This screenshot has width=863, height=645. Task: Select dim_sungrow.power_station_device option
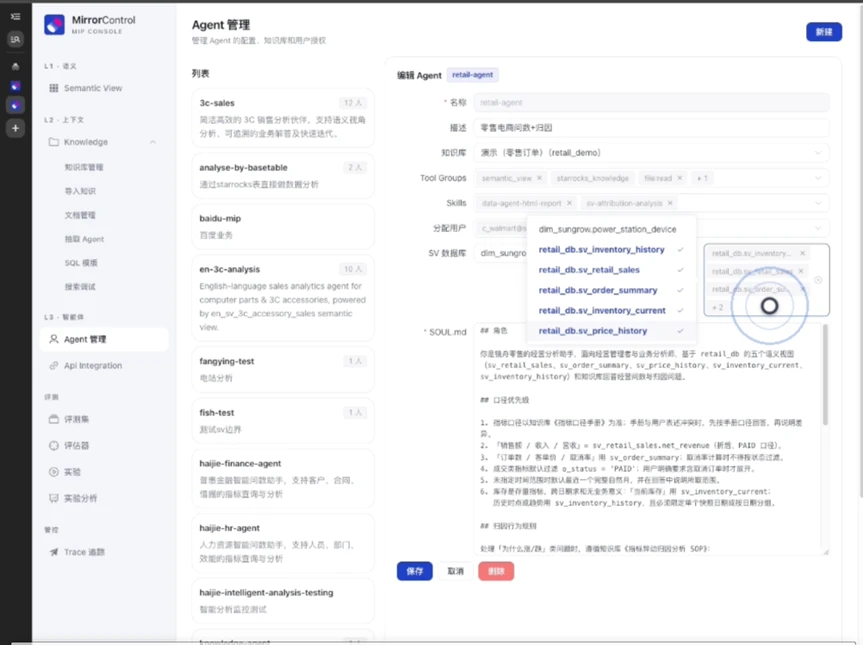click(x=611, y=229)
